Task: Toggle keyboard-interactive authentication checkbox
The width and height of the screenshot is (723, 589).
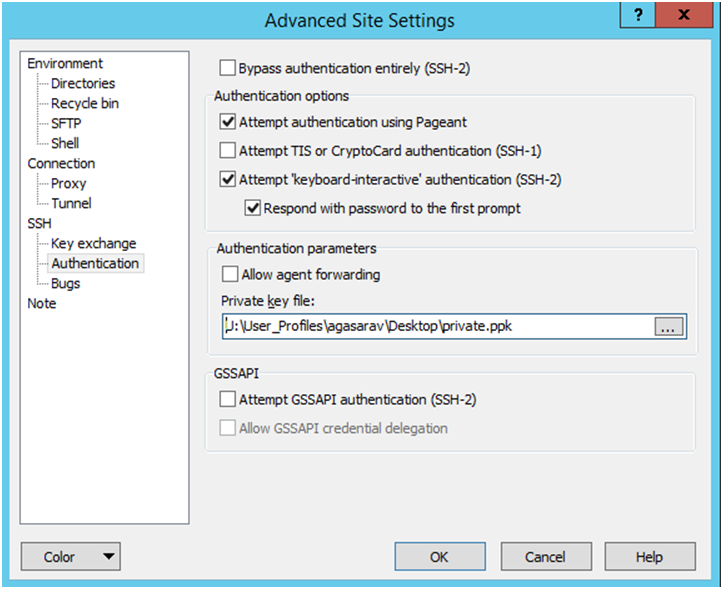Action: pos(228,179)
